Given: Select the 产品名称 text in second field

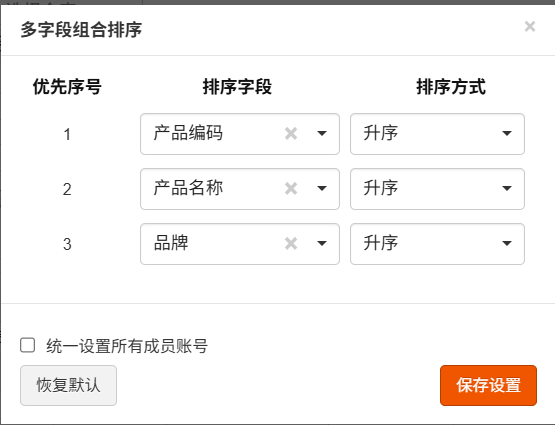Looking at the screenshot, I should coord(188,188).
